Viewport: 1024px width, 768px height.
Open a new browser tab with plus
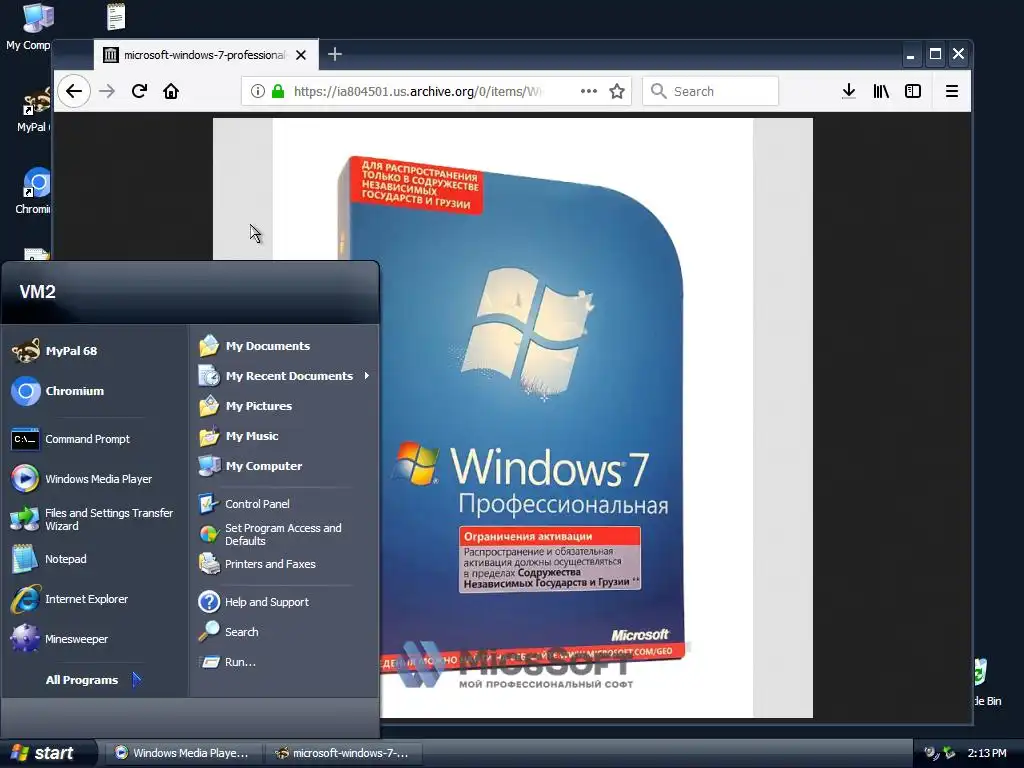click(x=334, y=54)
